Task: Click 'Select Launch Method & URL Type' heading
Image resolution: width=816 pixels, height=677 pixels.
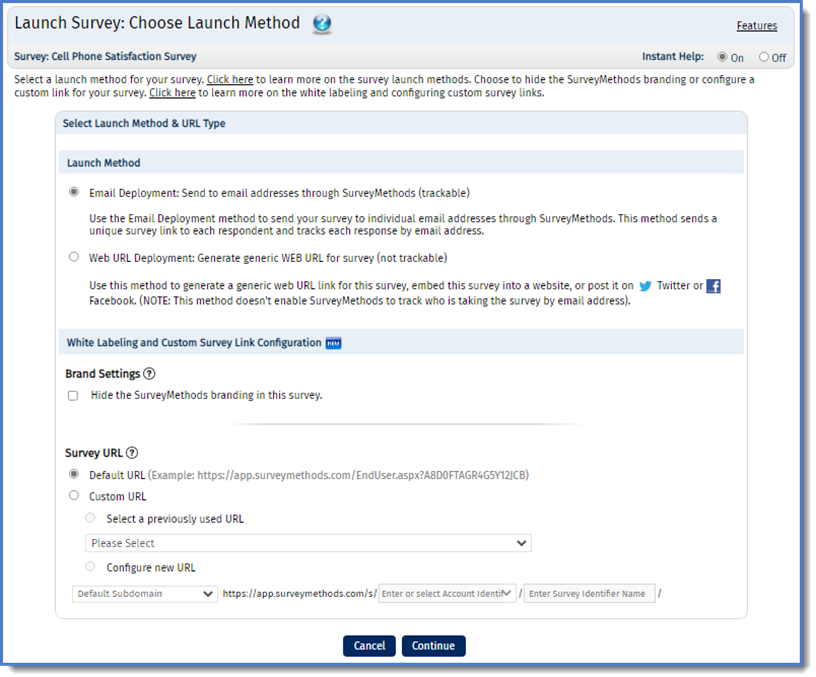Action: click(x=144, y=123)
